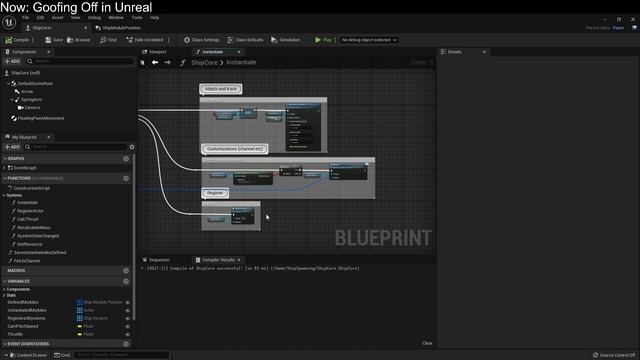
Task: Click the Components search field
Action: [80, 61]
